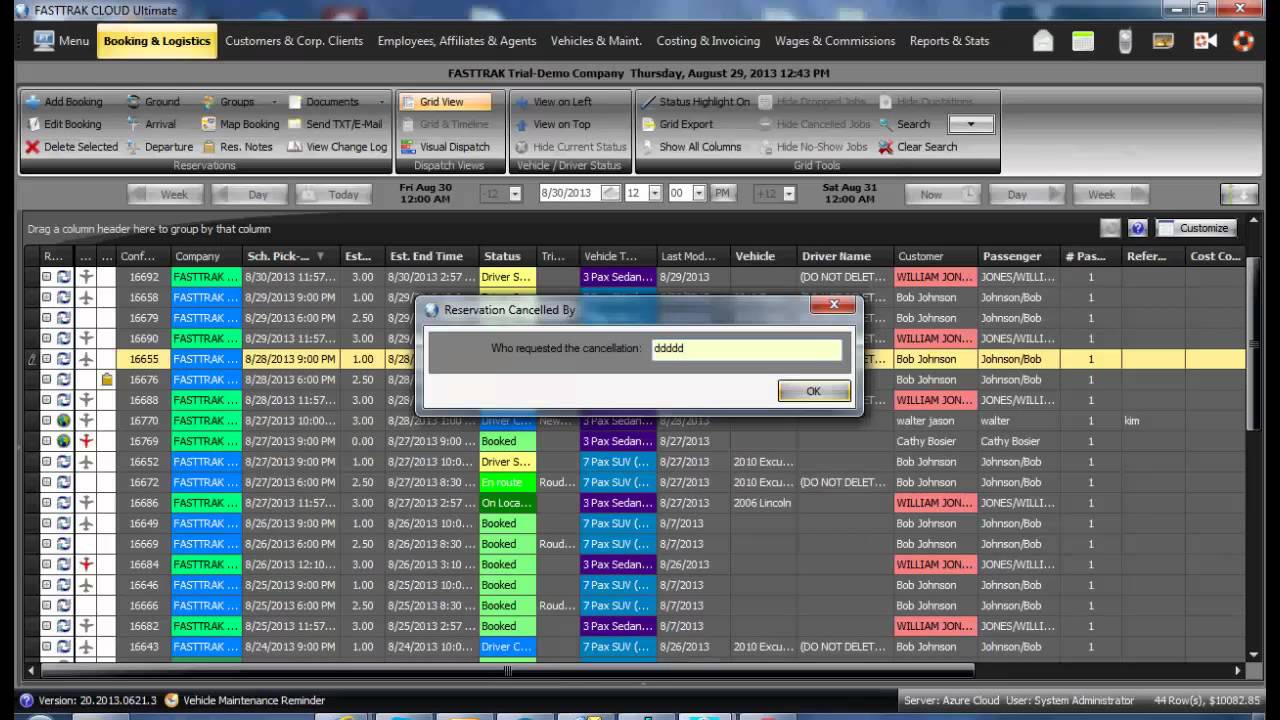Click the Customize button
Viewport: 1280px width, 720px height.
pyautogui.click(x=1196, y=228)
